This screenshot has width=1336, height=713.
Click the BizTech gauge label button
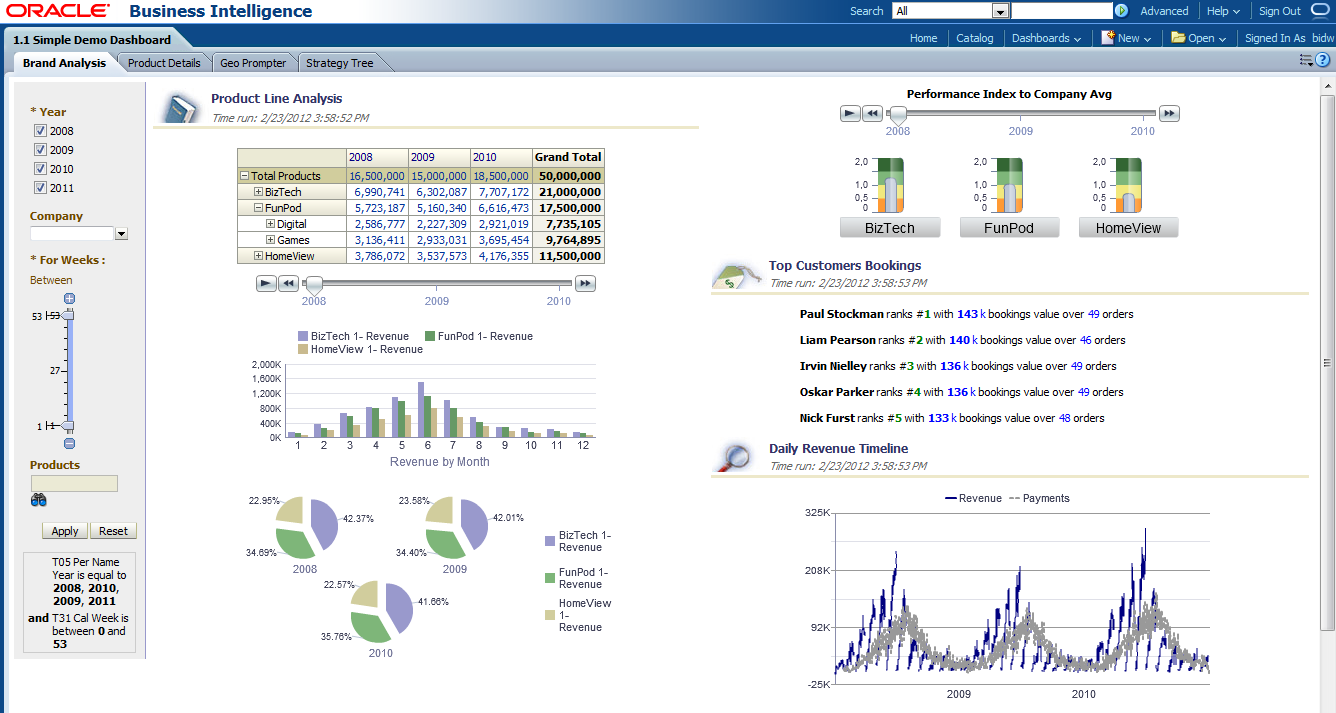pos(890,228)
